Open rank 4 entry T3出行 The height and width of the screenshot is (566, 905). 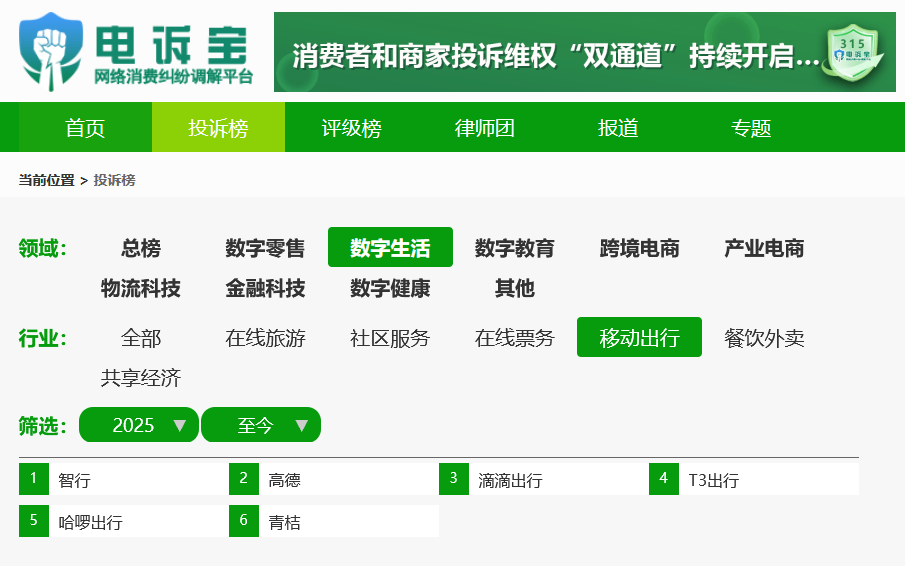754,479
